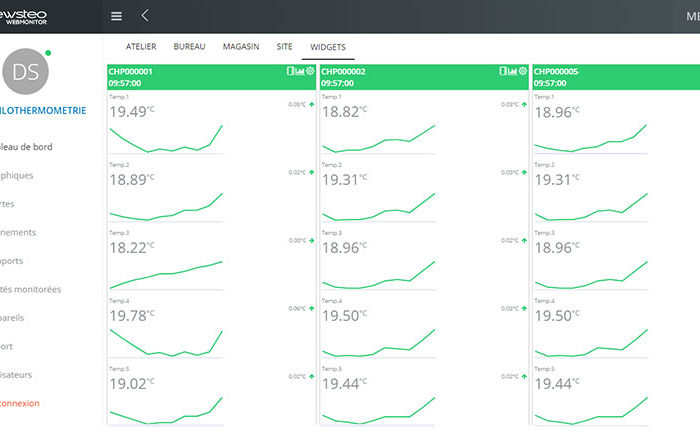
Task: Click the 19.78°C reading on CHP000001
Action: 132,316
